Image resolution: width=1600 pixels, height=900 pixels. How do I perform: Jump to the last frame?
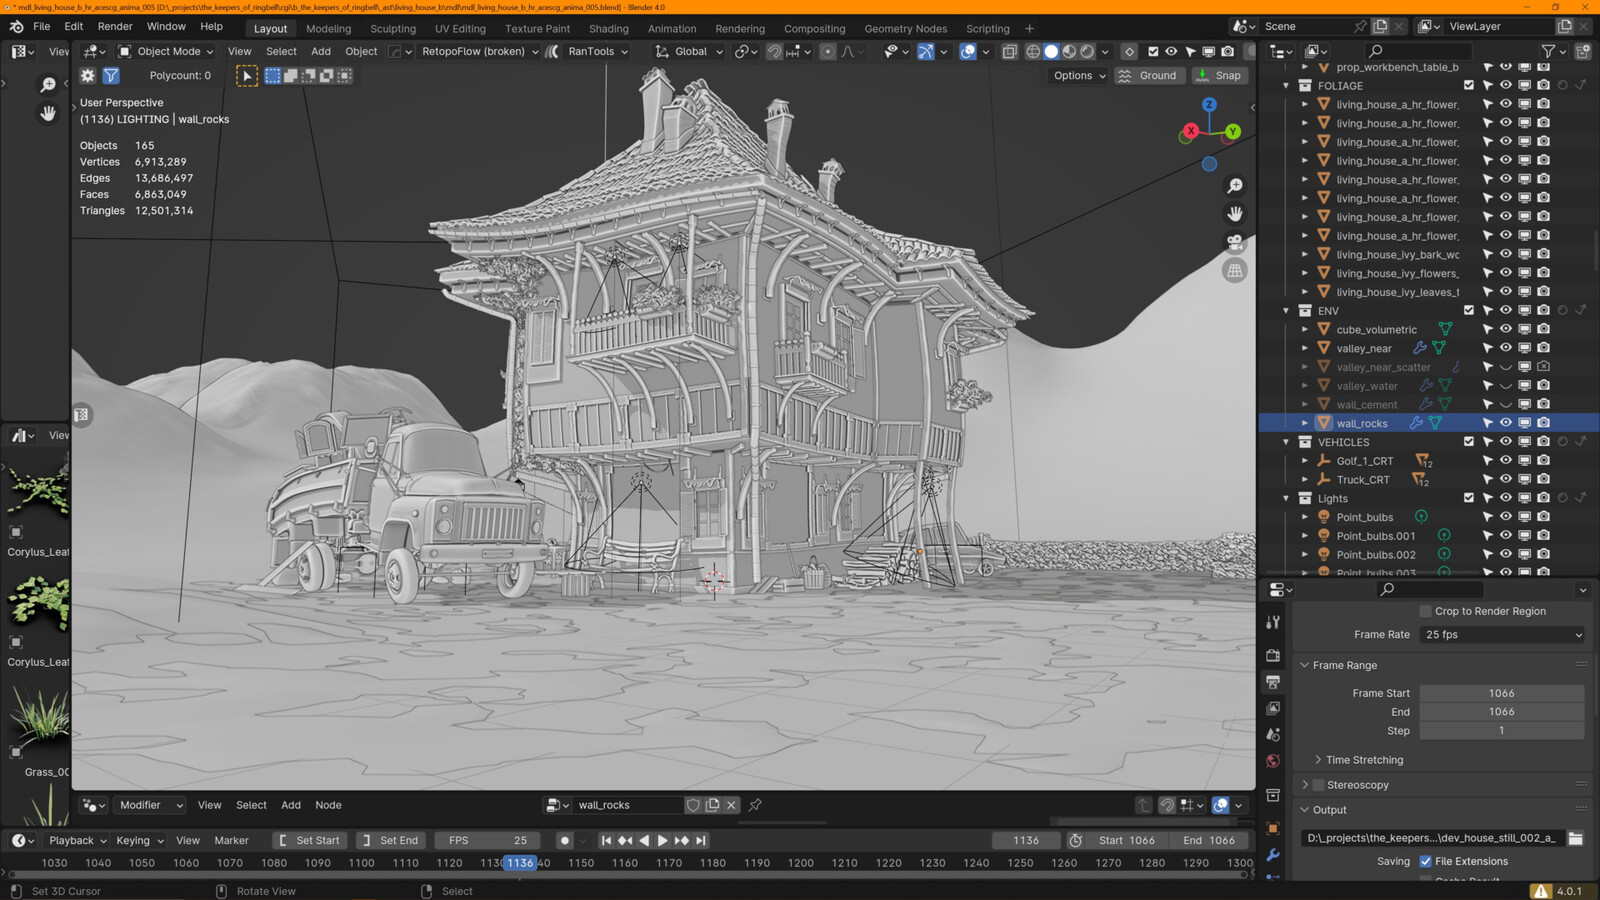[701, 841]
